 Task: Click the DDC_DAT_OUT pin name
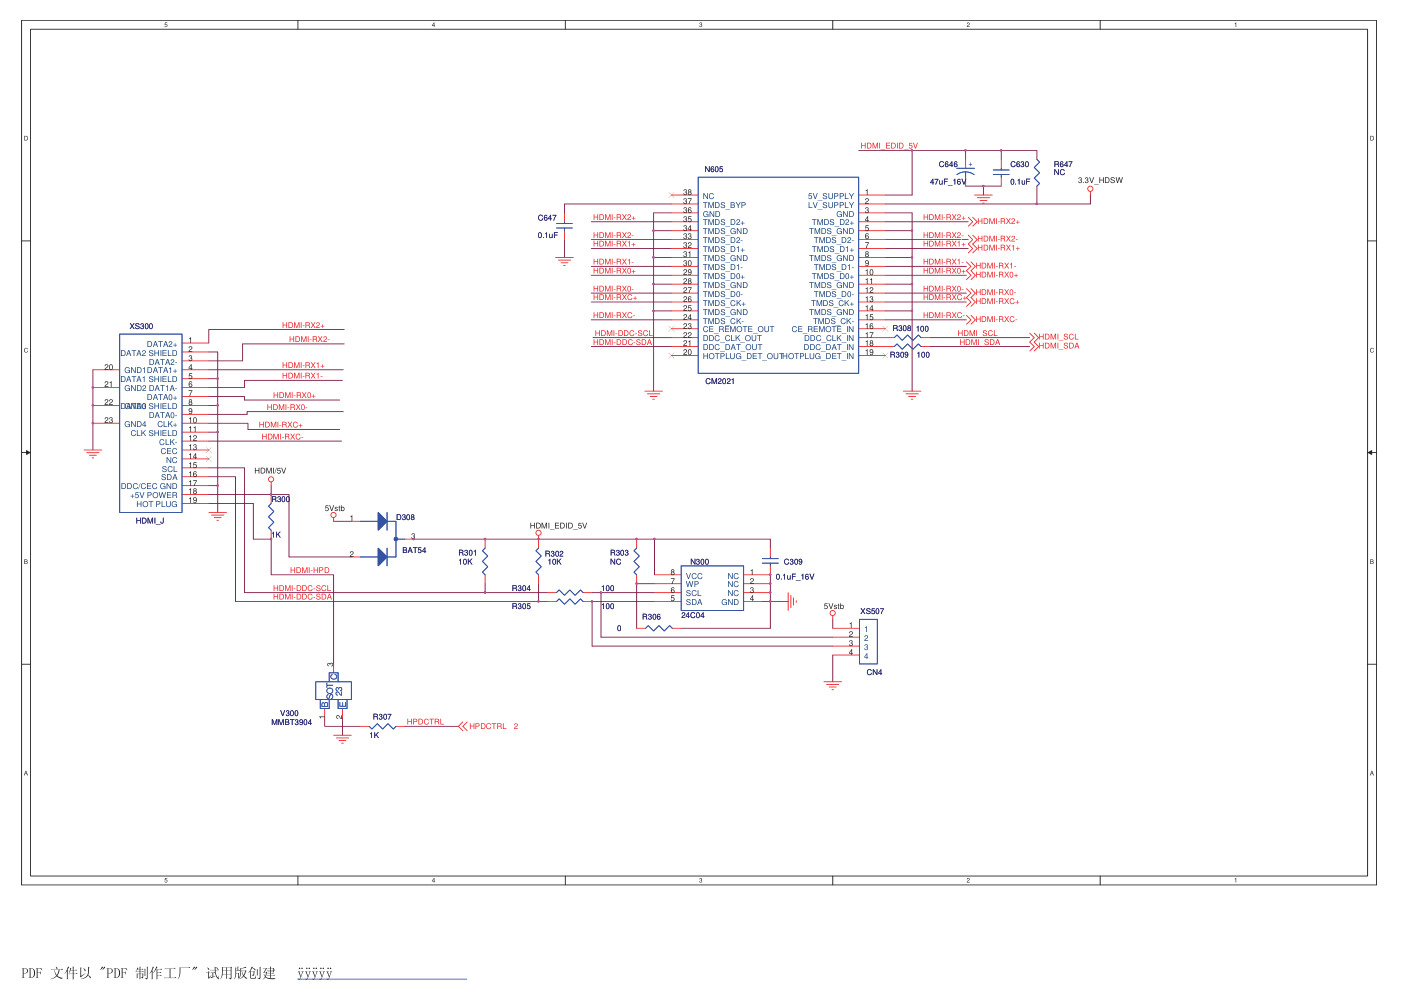pyautogui.click(x=732, y=348)
